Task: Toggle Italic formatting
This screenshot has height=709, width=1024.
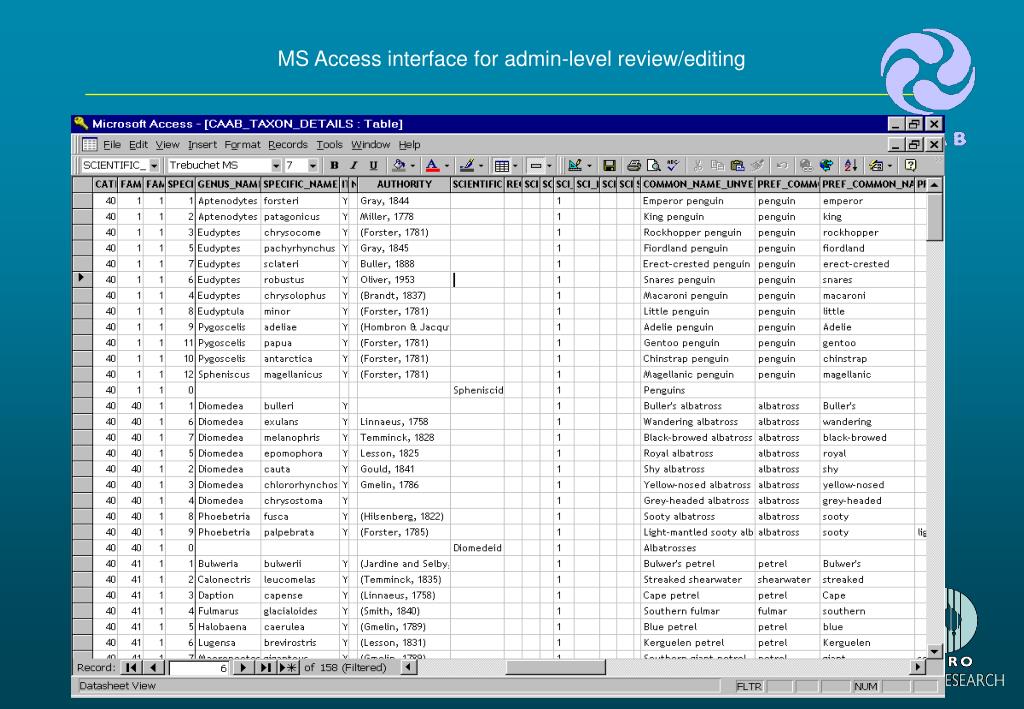Action: click(354, 165)
